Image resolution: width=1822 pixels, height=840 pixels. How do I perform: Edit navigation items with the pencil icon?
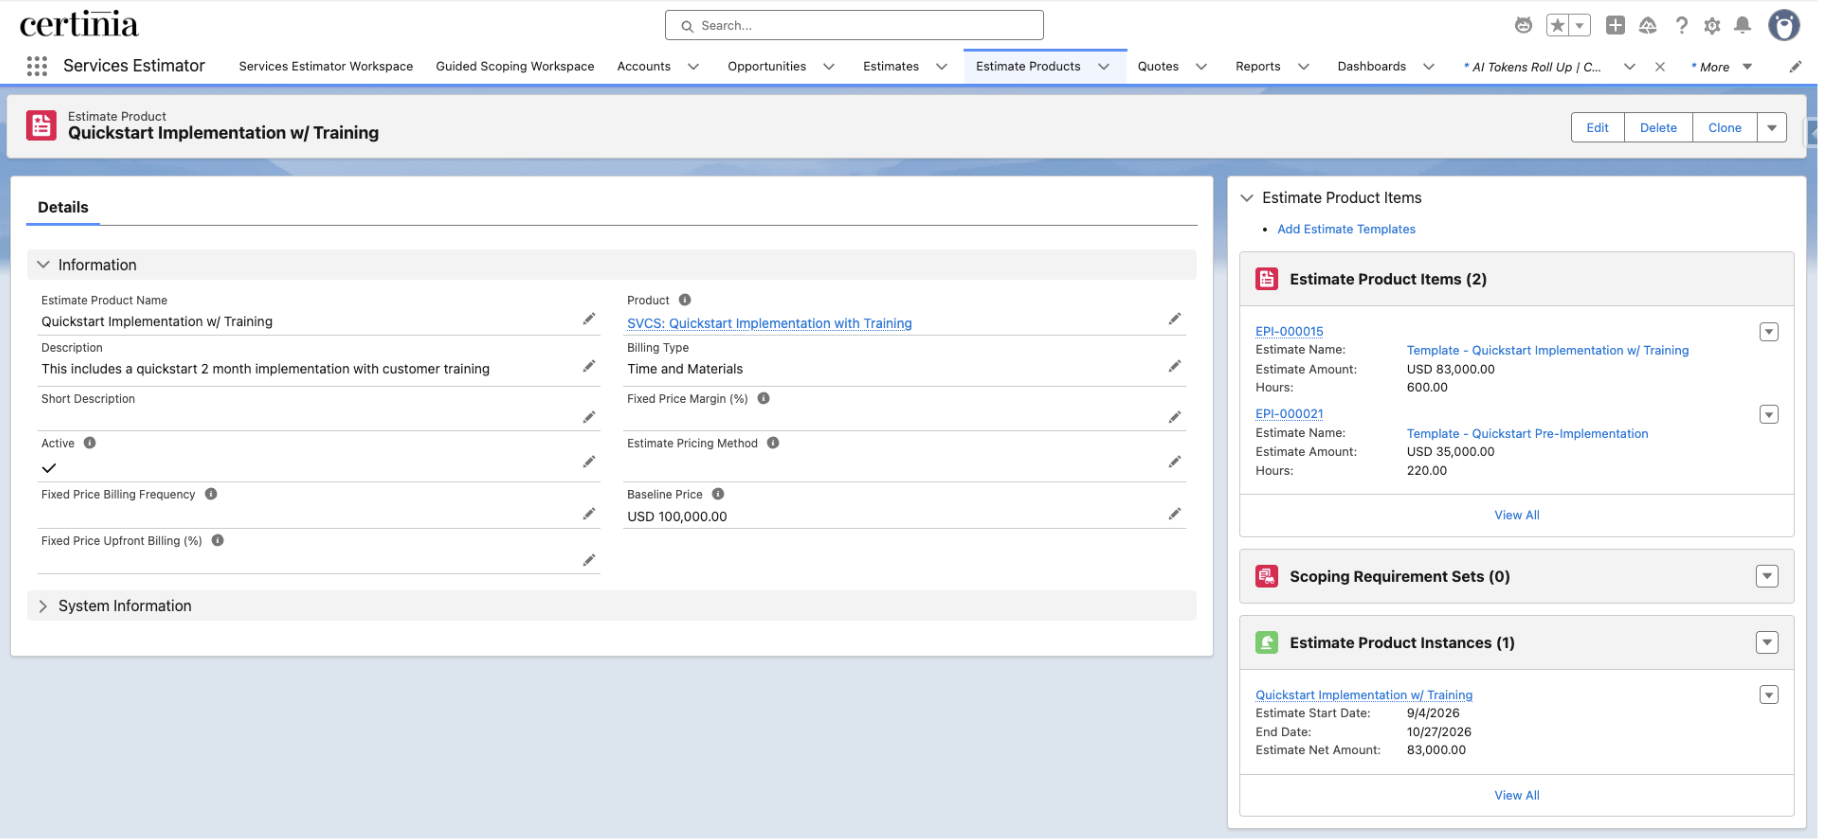[x=1795, y=67]
